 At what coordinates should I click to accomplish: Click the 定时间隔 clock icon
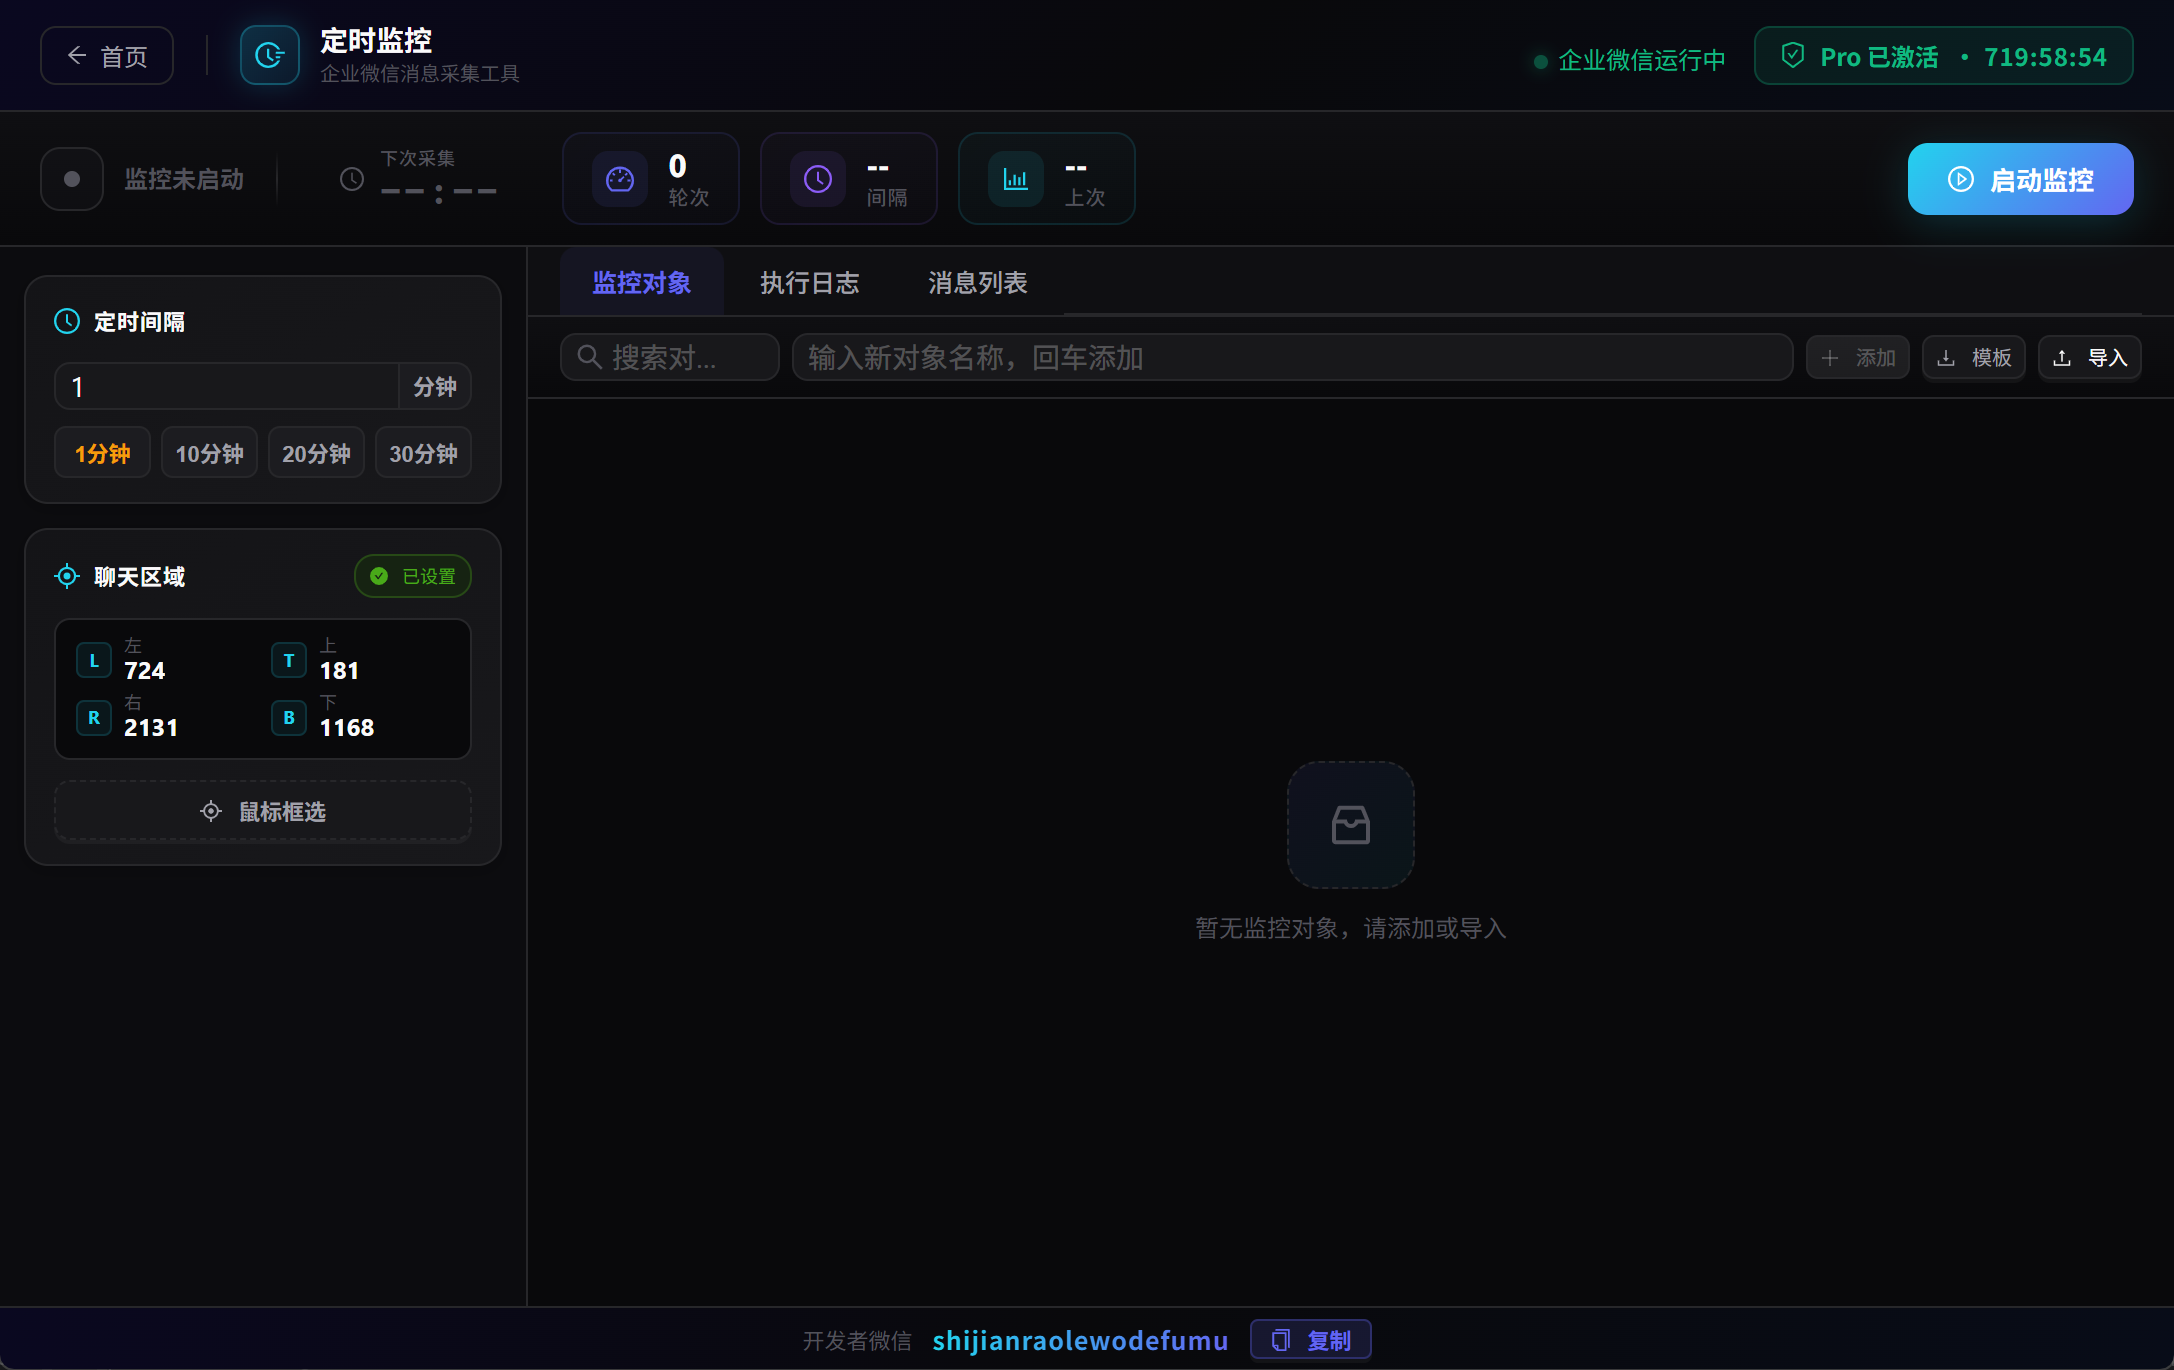[67, 321]
